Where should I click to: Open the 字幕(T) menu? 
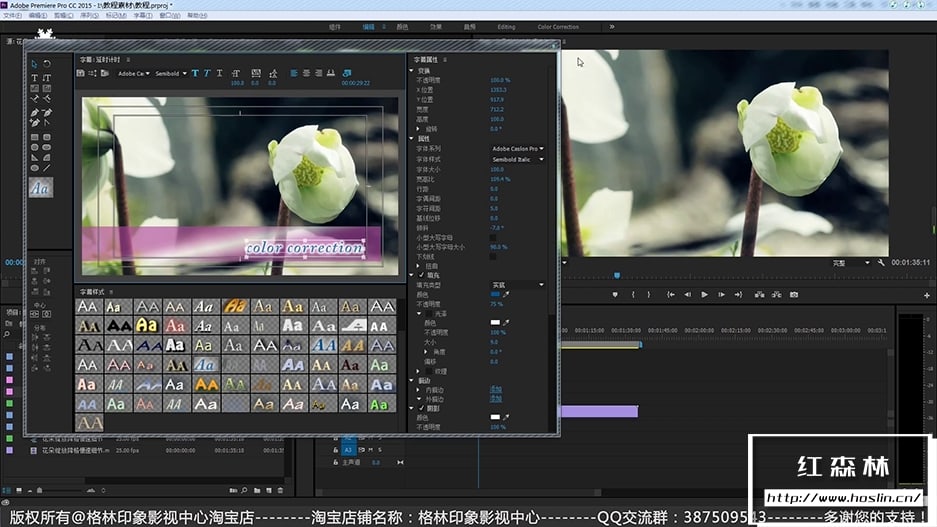(x=142, y=16)
